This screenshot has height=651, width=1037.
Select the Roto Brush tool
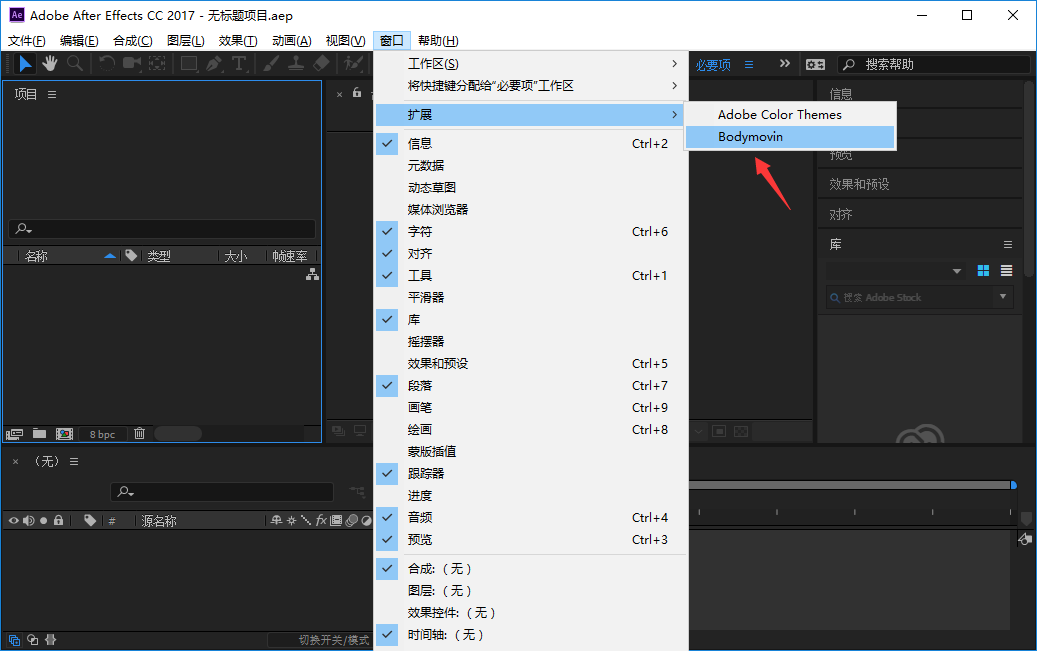353,64
